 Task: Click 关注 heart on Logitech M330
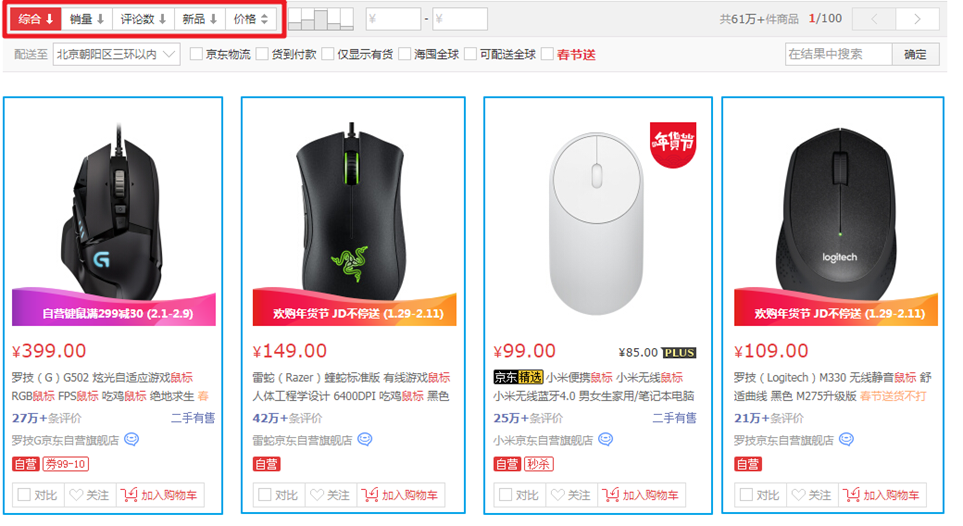click(x=812, y=495)
